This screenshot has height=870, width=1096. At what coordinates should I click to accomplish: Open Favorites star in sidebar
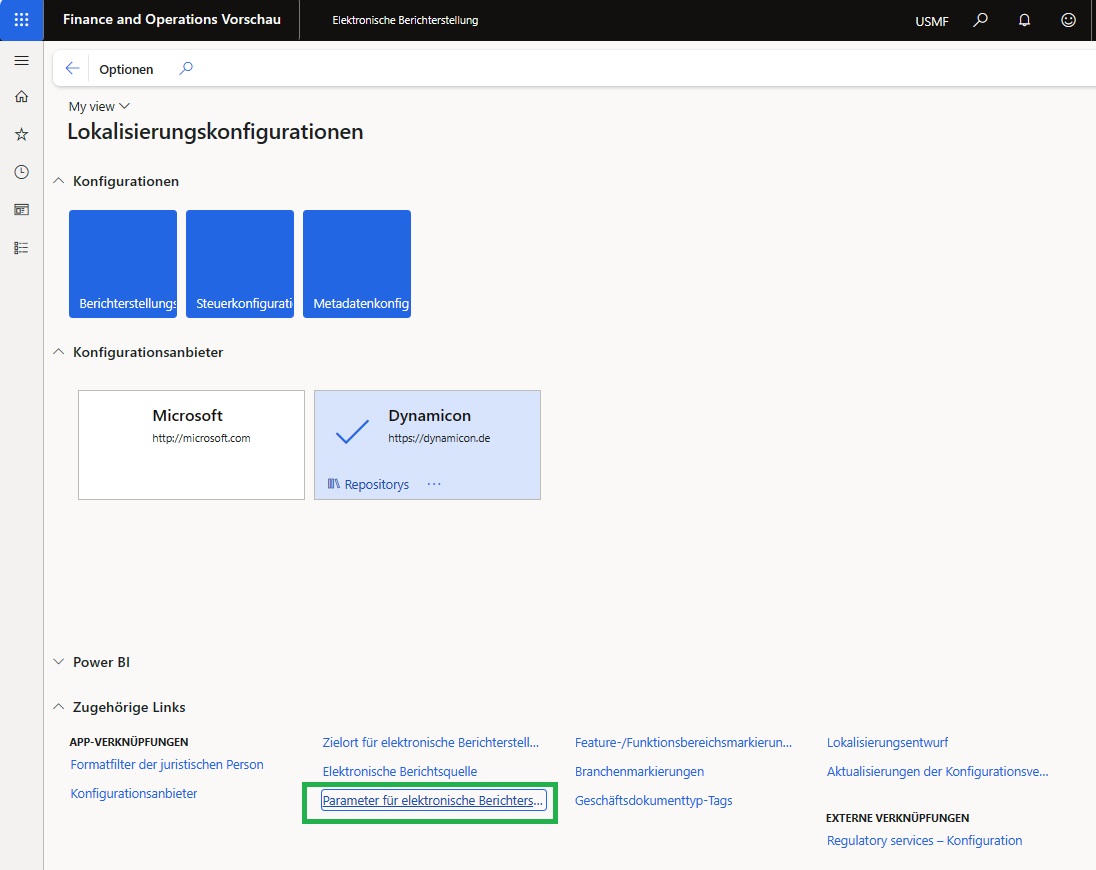point(21,134)
